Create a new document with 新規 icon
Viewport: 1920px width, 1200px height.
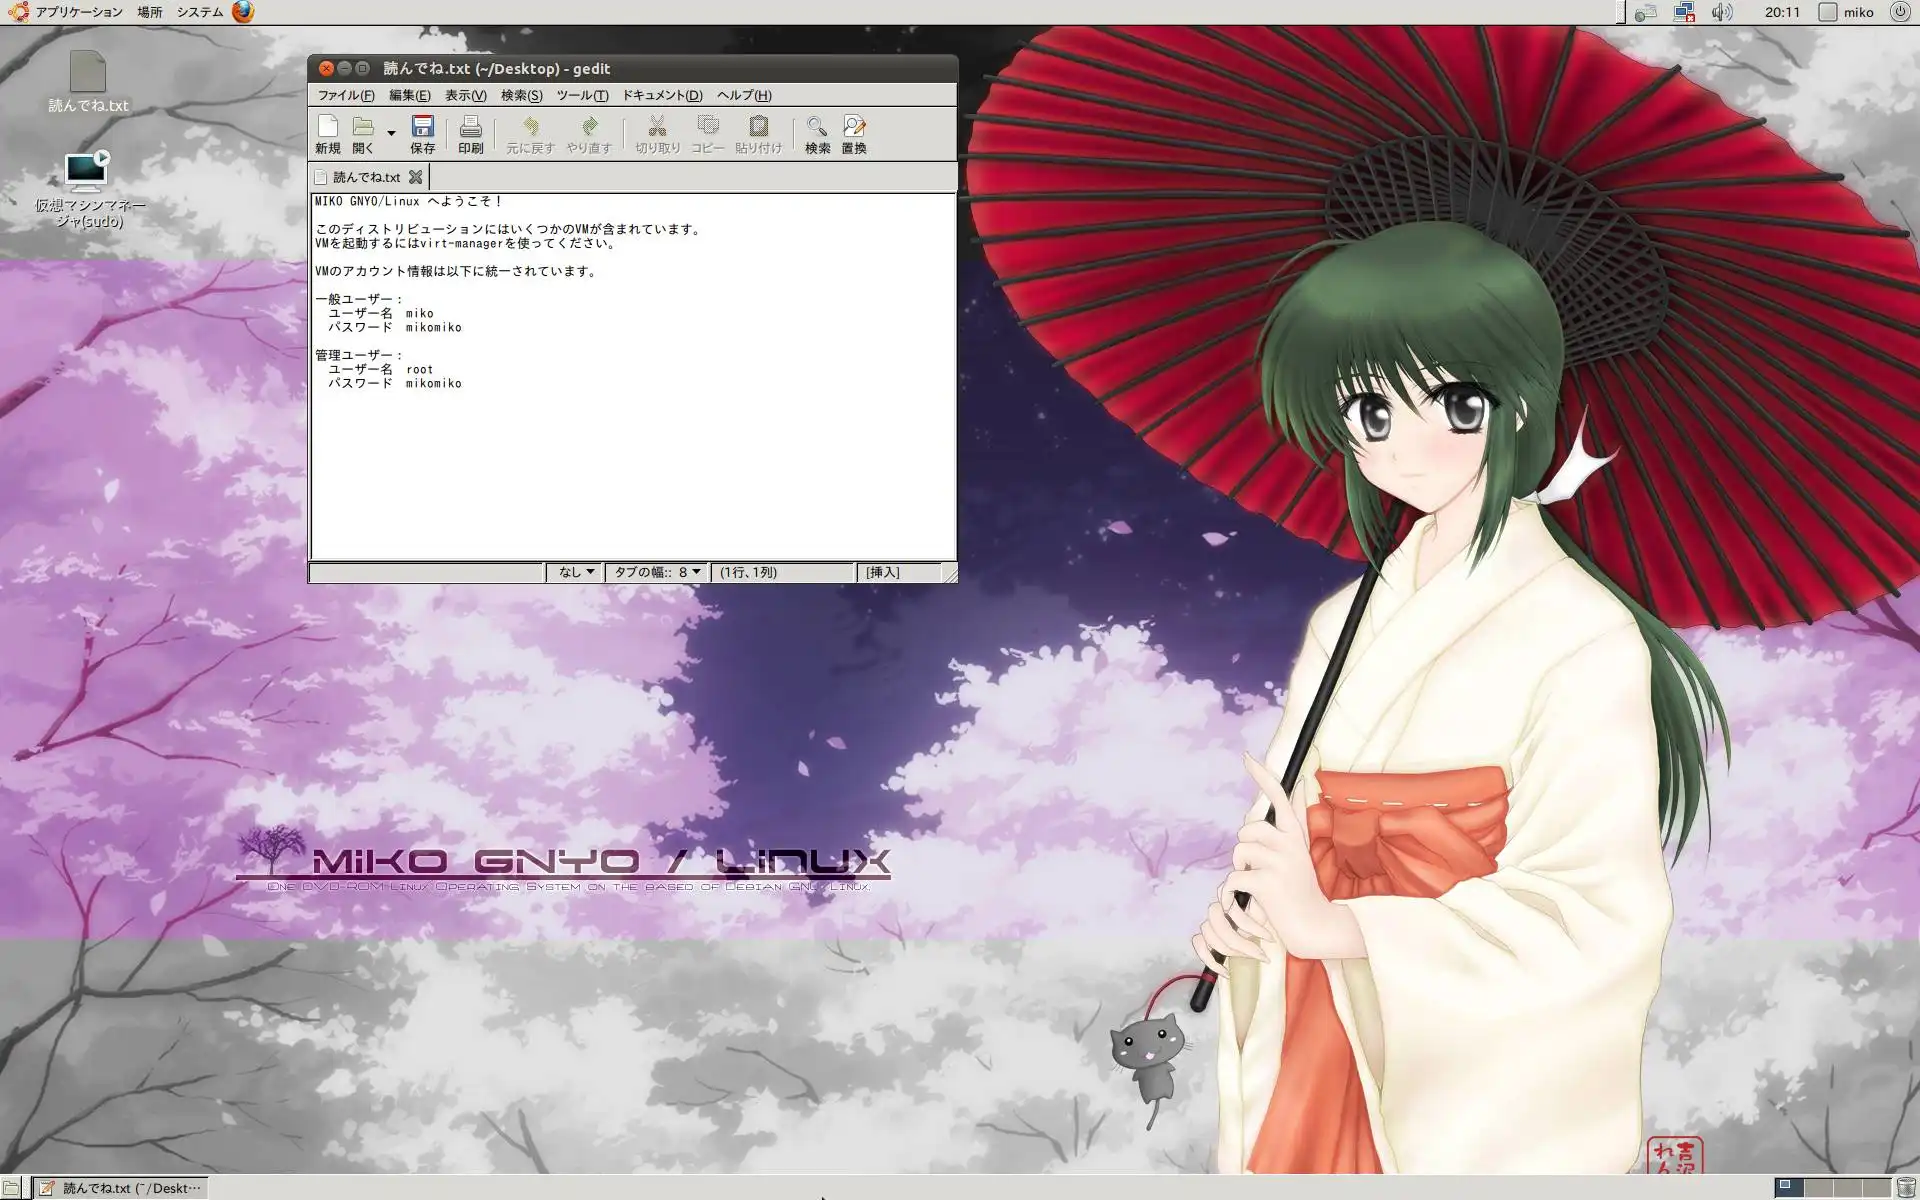click(x=327, y=134)
